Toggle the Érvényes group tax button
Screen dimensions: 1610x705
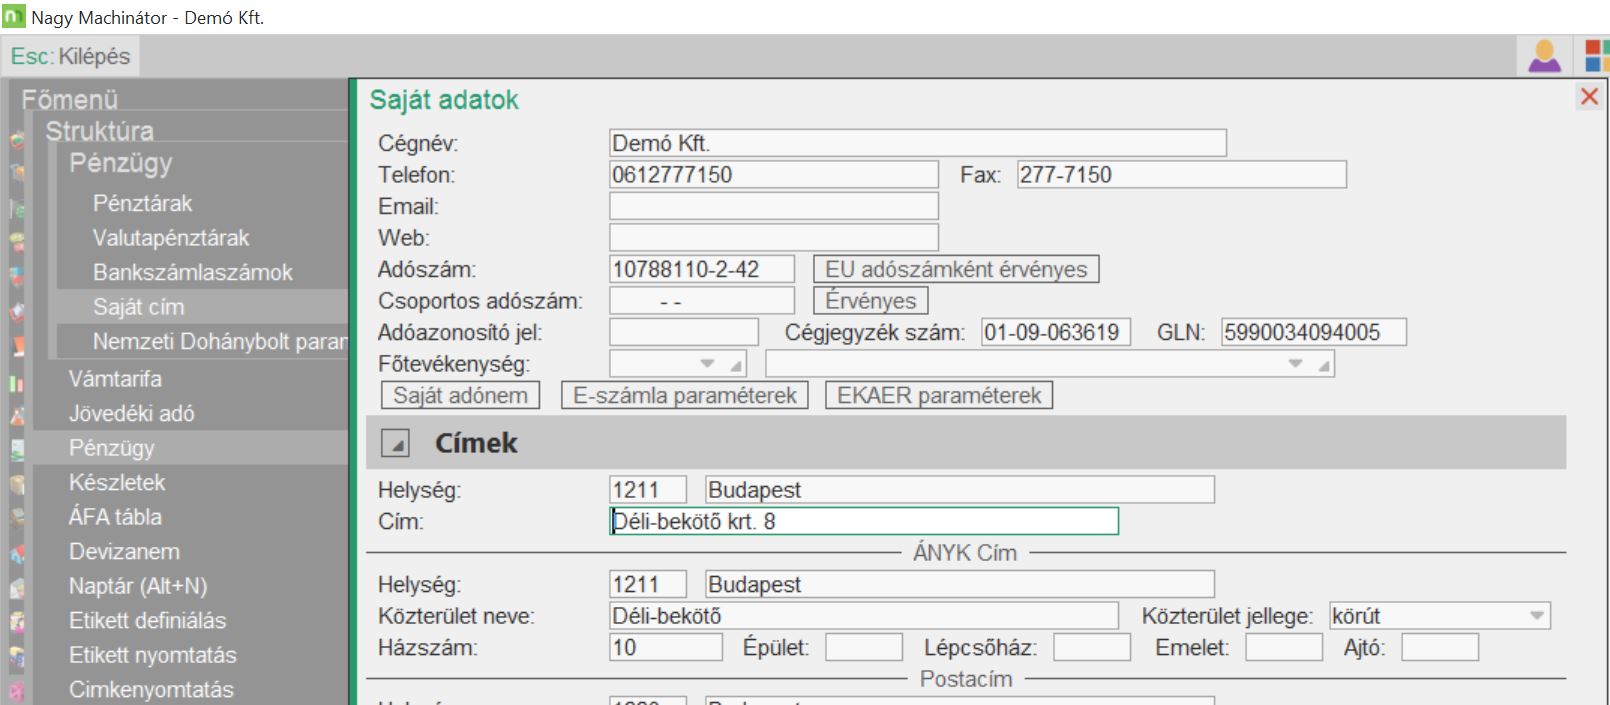[870, 301]
